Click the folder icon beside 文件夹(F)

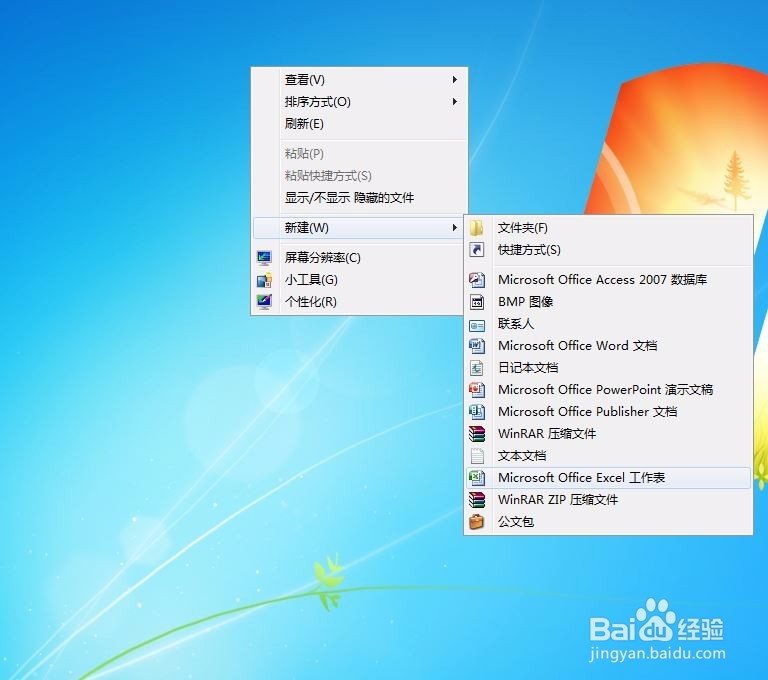coord(477,228)
